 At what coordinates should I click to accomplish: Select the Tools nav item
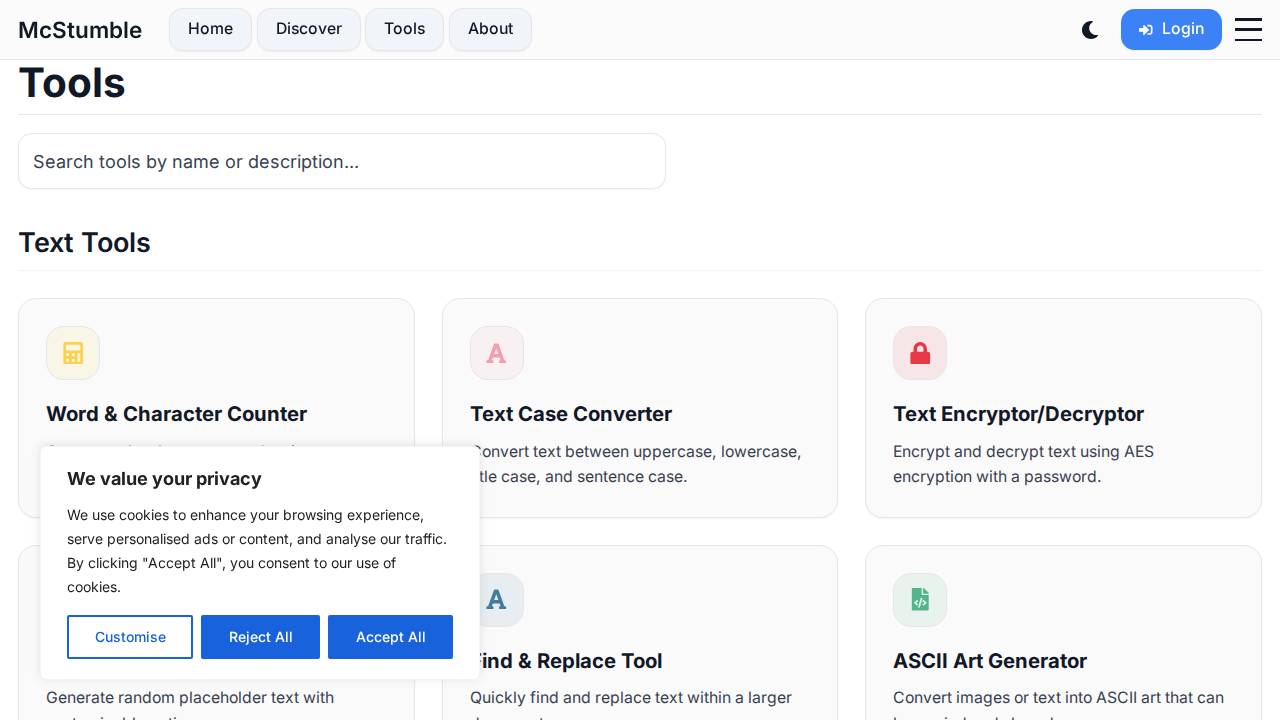pyautogui.click(x=404, y=29)
